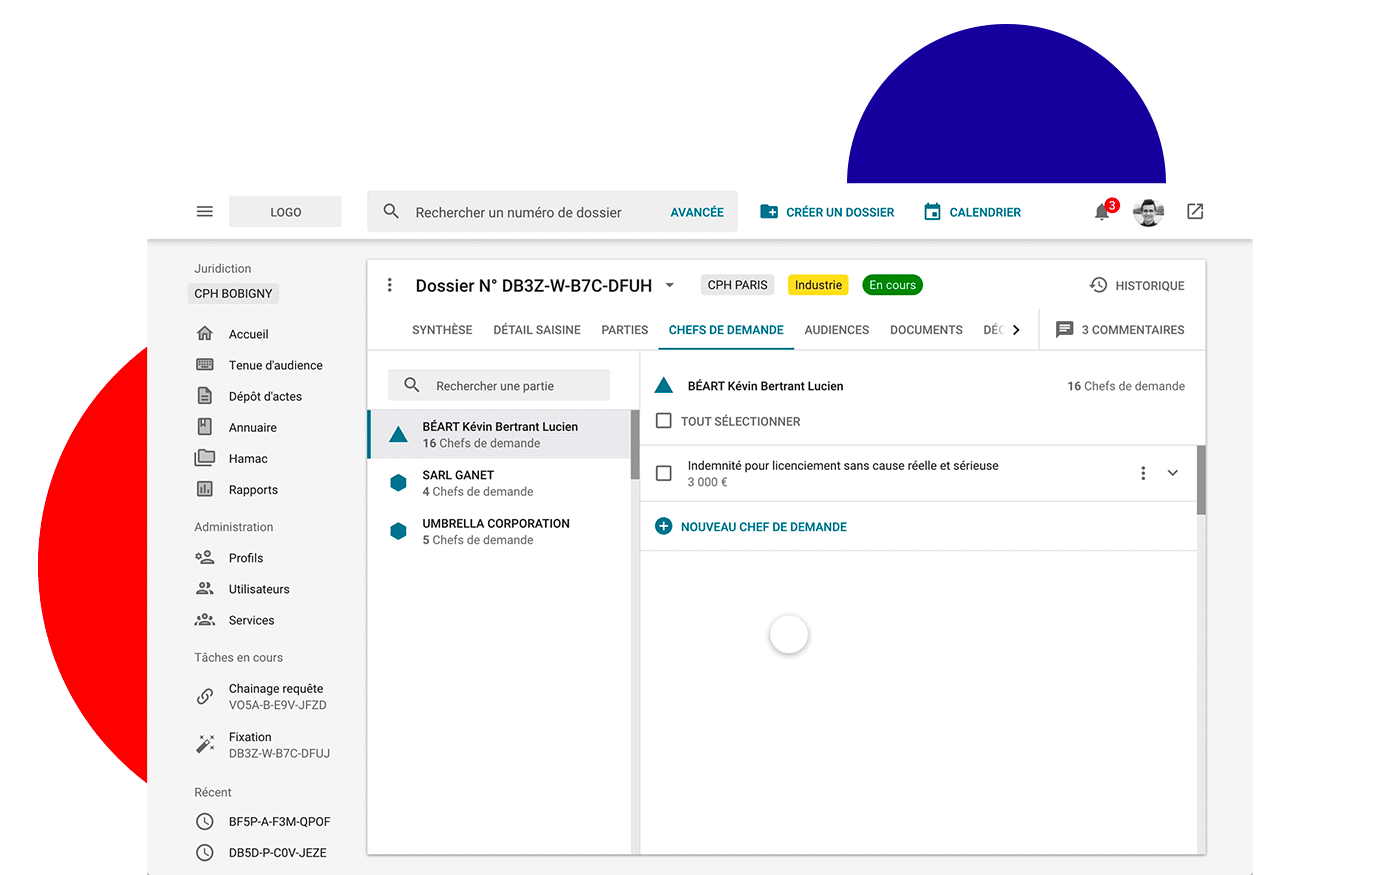The width and height of the screenshot is (1400, 875).
Task: Open three-dot menu for Indemnité row
Action: [x=1143, y=473]
